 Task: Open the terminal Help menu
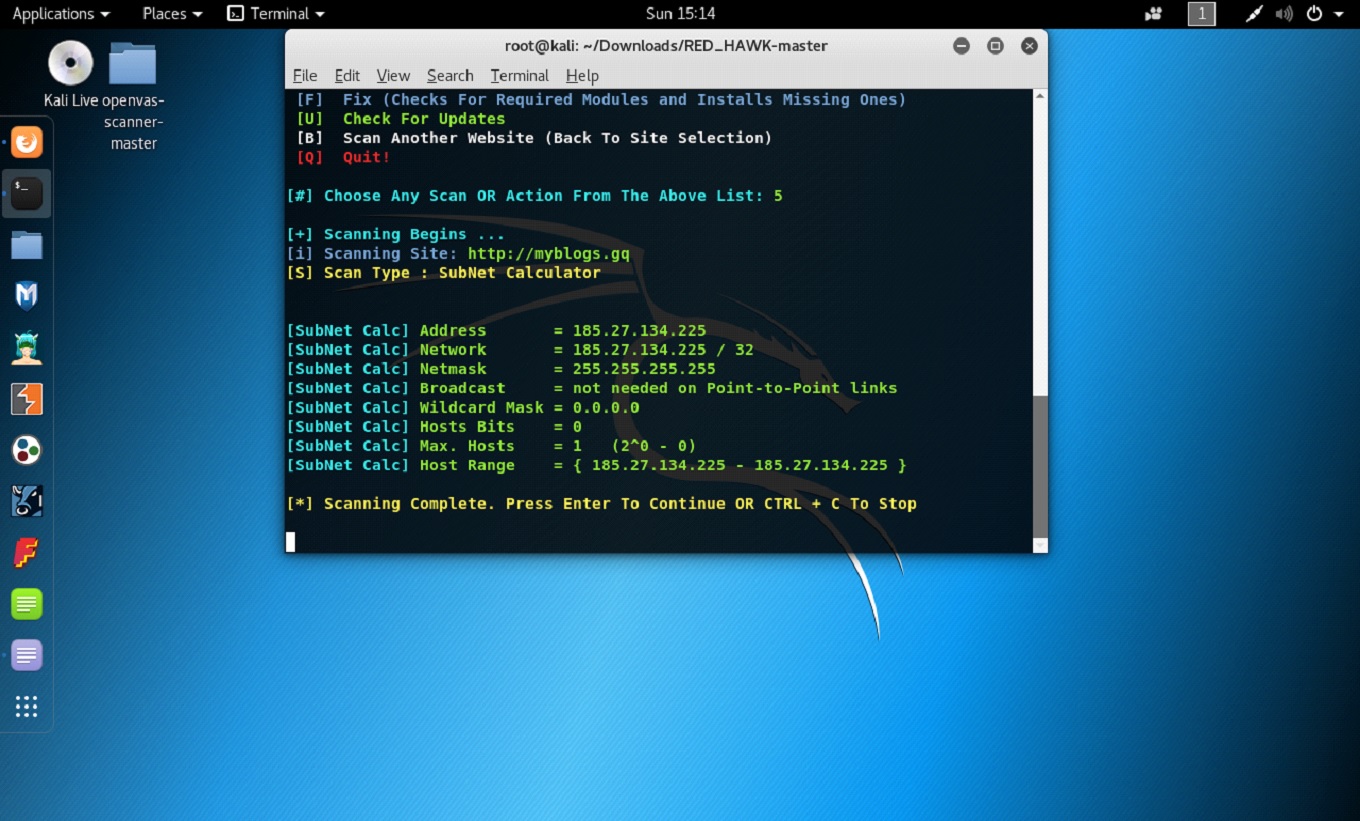(x=582, y=76)
